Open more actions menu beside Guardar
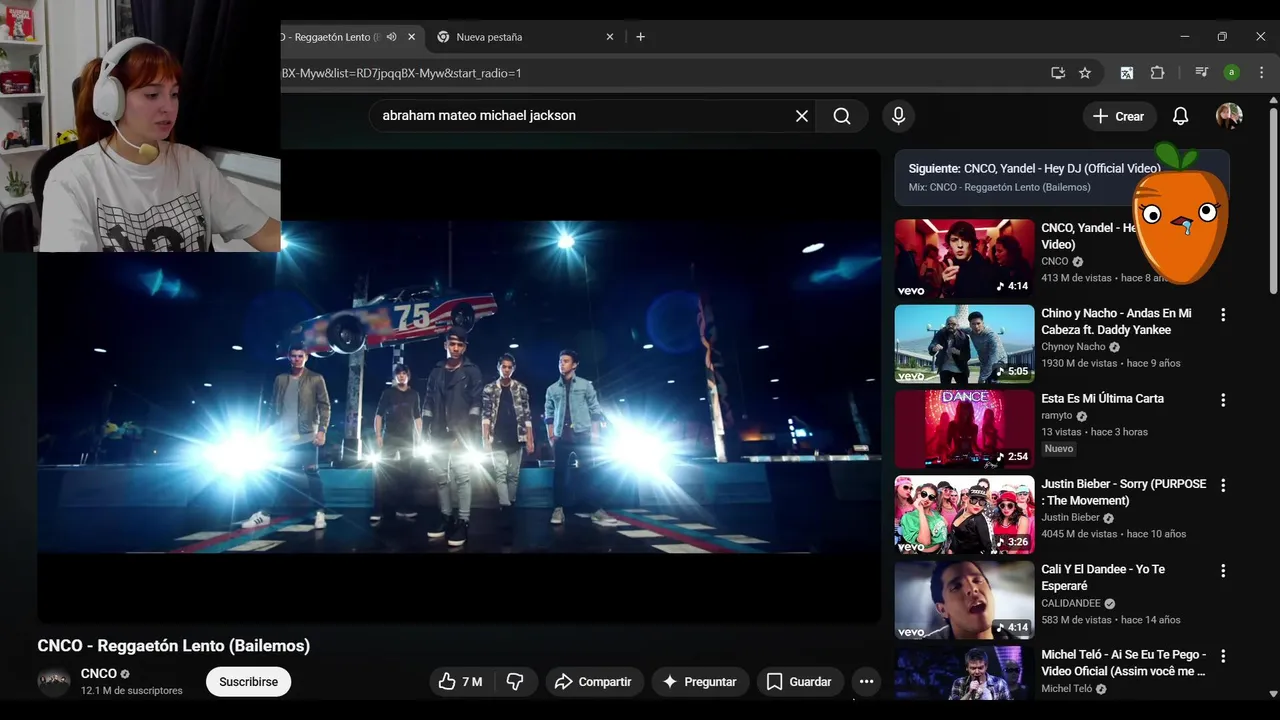The width and height of the screenshot is (1280, 720). tap(866, 682)
